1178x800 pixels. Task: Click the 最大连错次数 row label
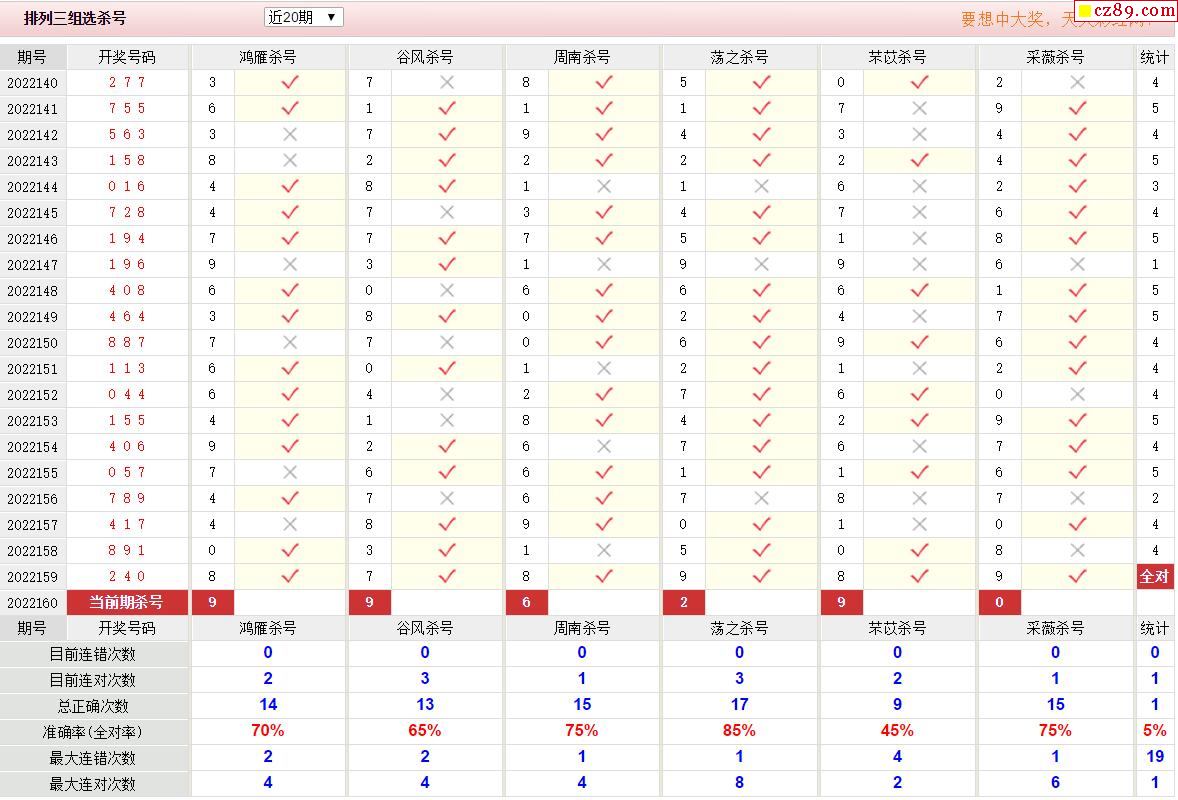pos(92,759)
